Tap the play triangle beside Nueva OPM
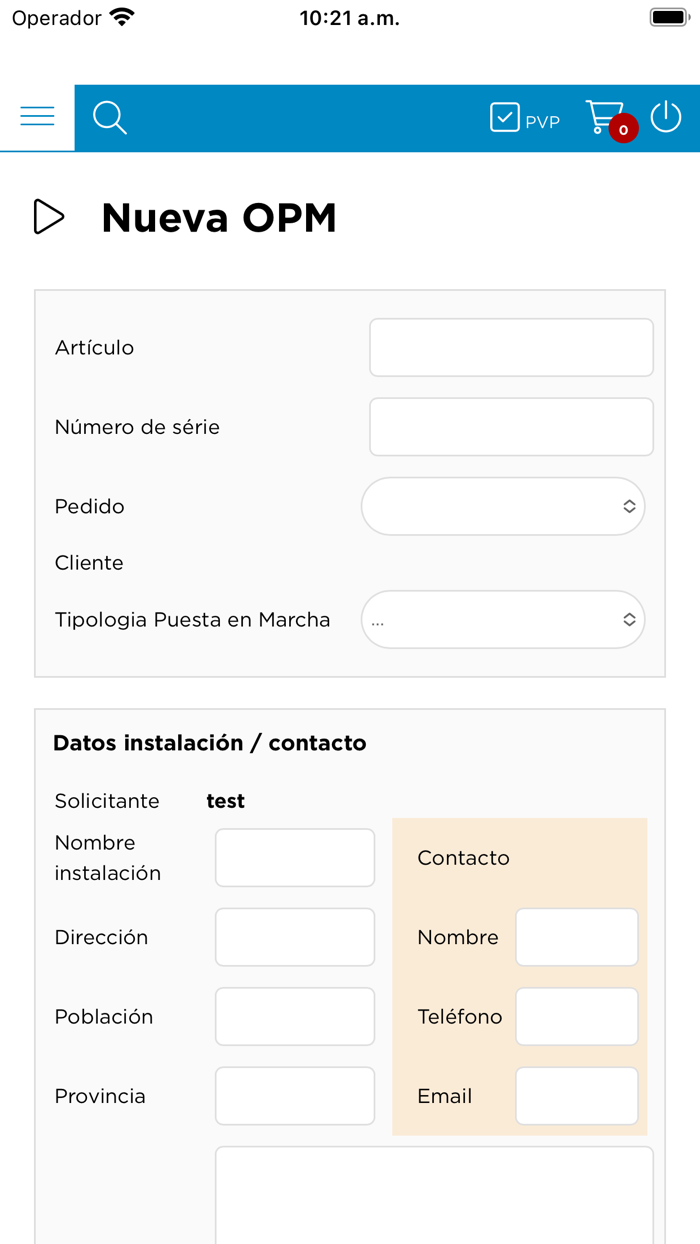This screenshot has height=1244, width=700. (48, 217)
